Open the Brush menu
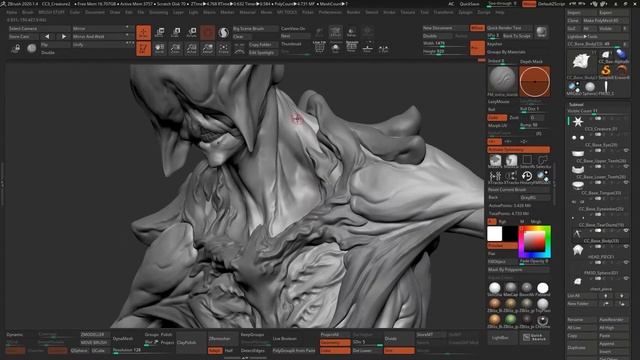640x360 pixels. point(28,12)
